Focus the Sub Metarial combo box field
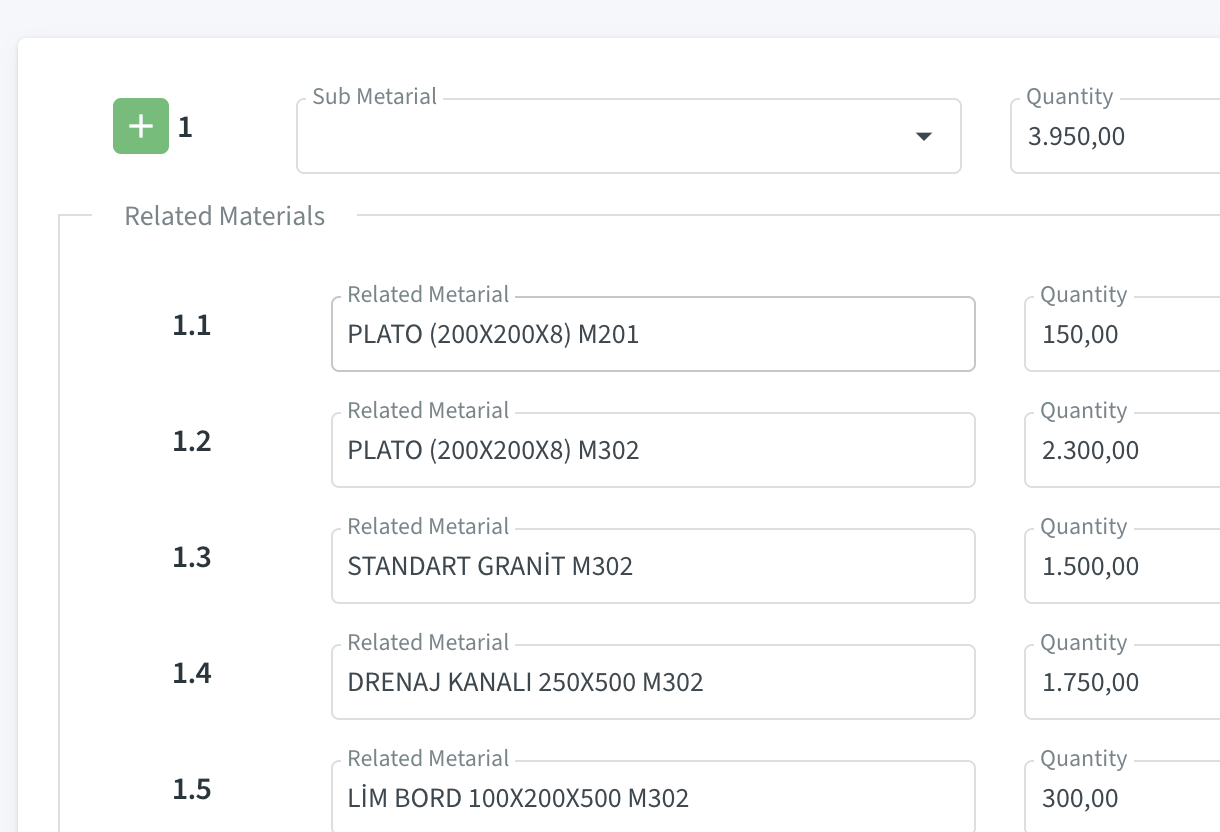Screen dimensions: 1220x832 [x=629, y=136]
